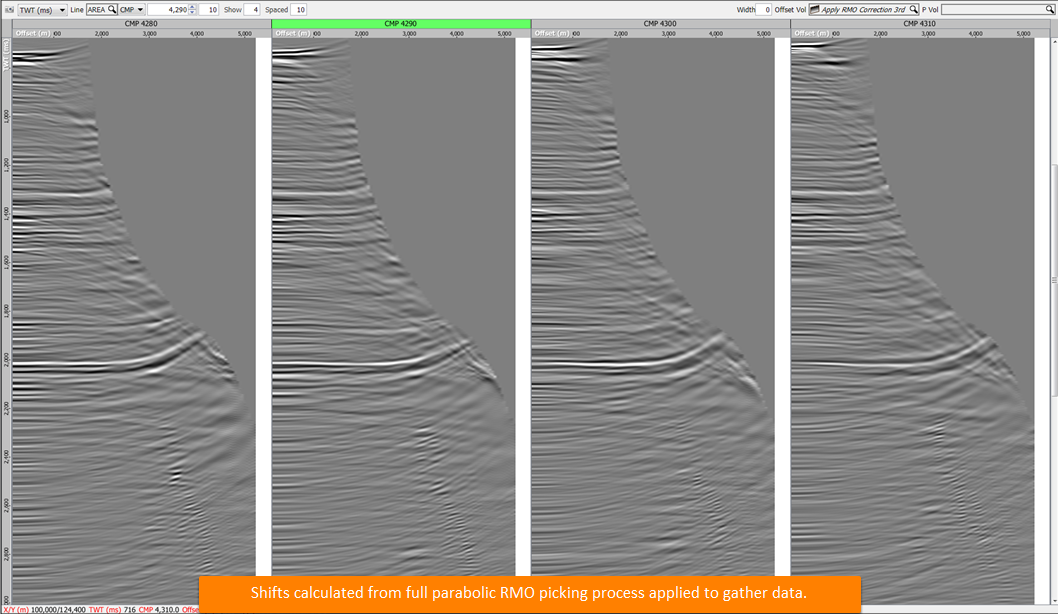
Task: Click the magnifier icon in the AREA line field
Action: point(112,9)
